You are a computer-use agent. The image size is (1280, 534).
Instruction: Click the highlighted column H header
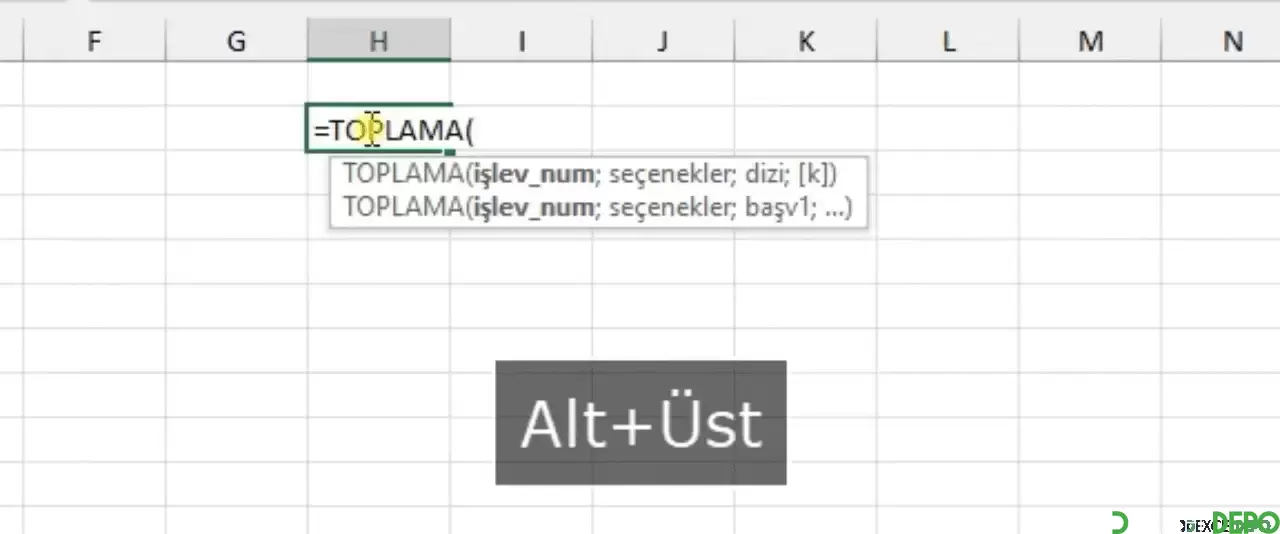pyautogui.click(x=378, y=41)
